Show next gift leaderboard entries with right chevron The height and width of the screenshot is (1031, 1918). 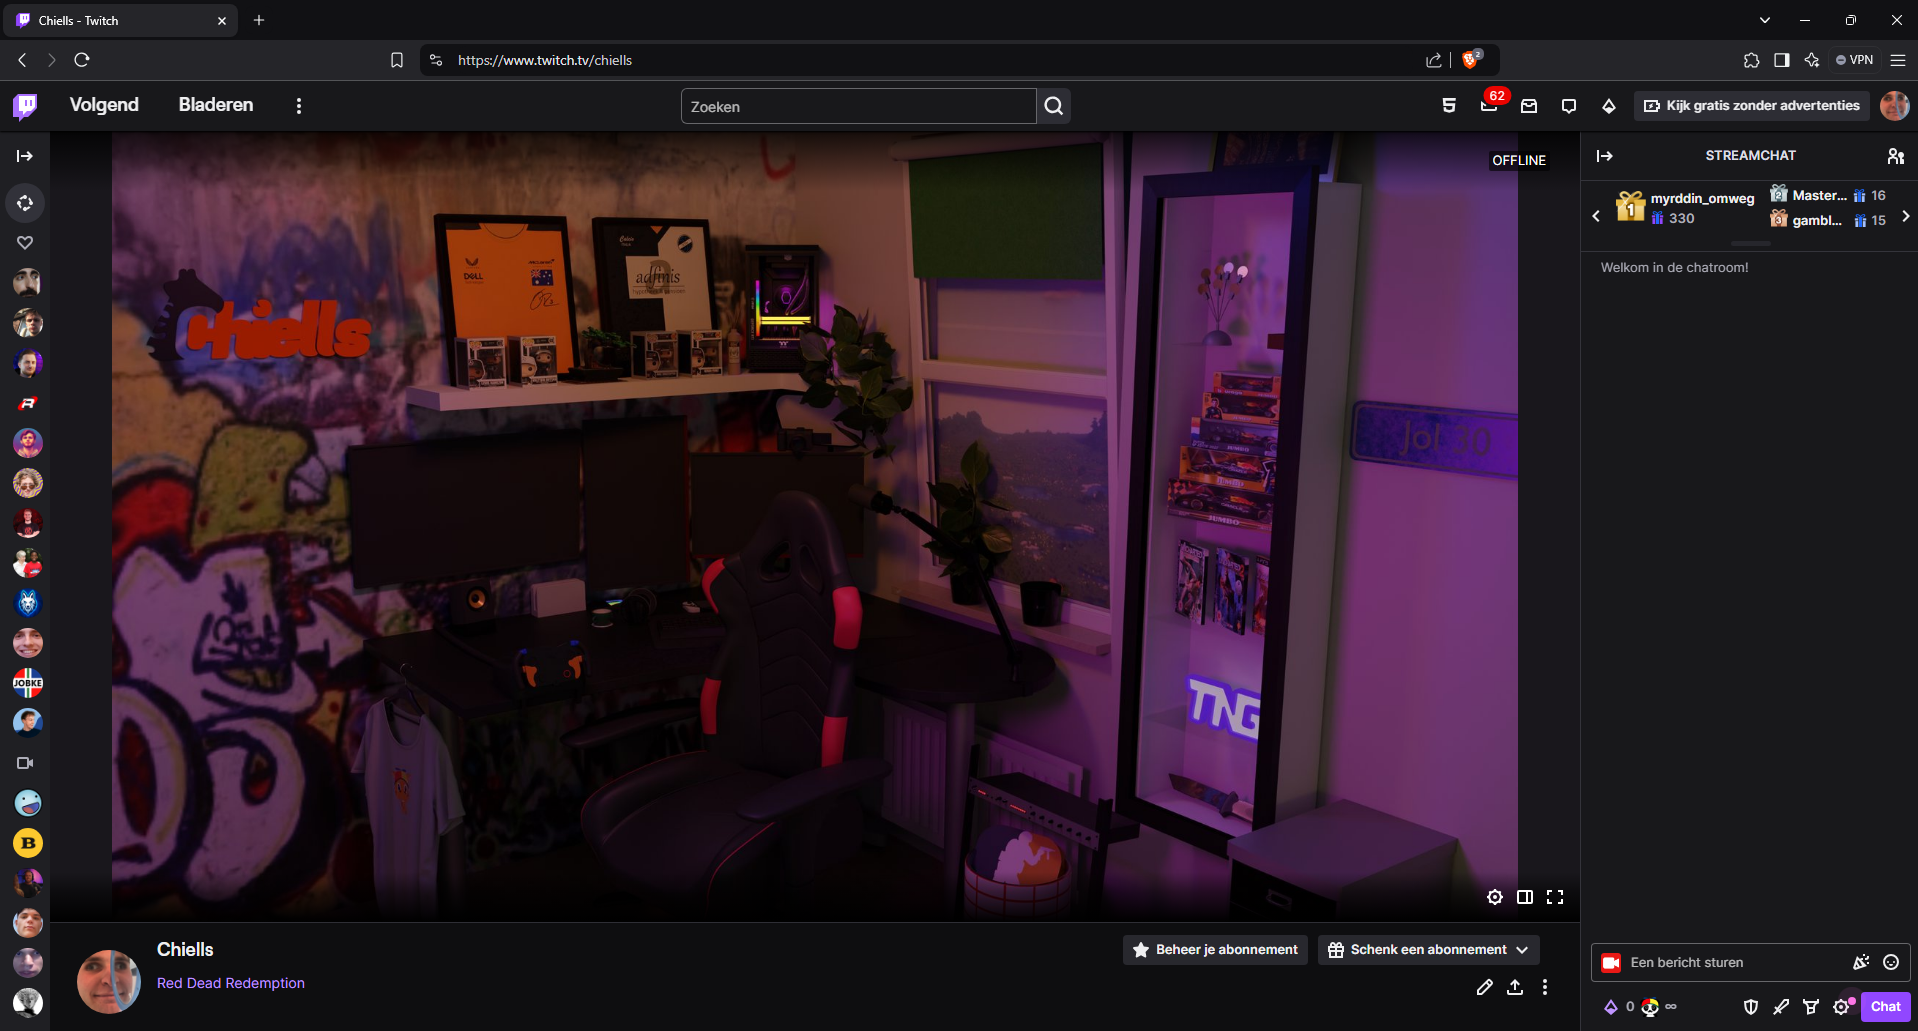click(1905, 216)
